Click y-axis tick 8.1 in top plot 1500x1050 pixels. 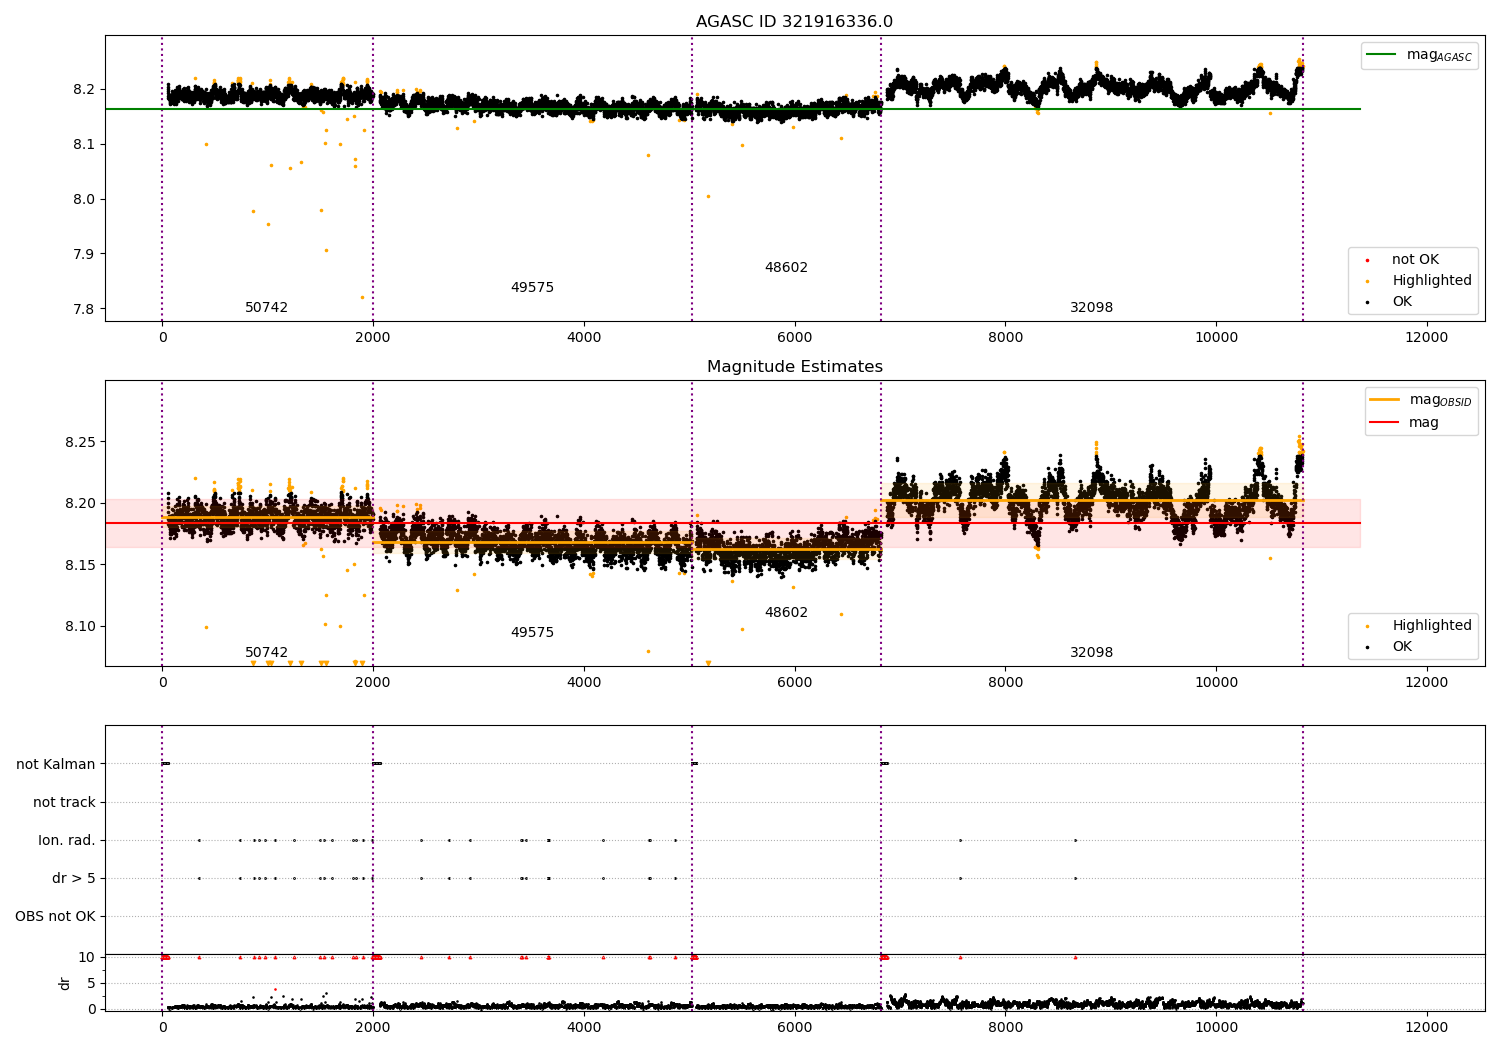click(84, 145)
